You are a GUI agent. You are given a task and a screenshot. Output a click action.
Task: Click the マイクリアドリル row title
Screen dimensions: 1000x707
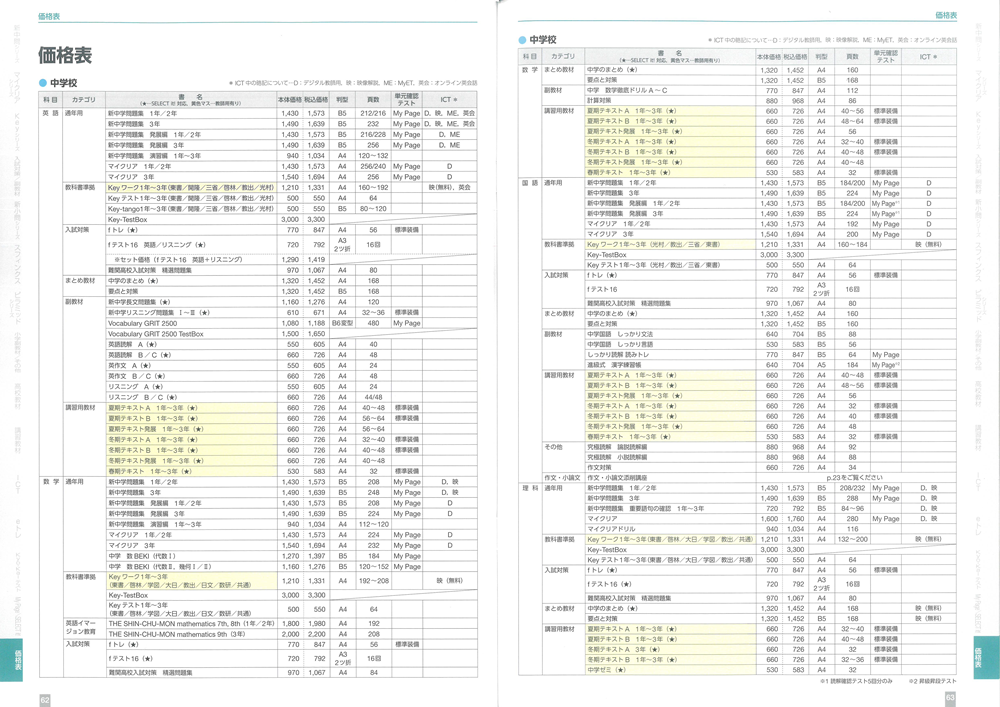coord(611,529)
